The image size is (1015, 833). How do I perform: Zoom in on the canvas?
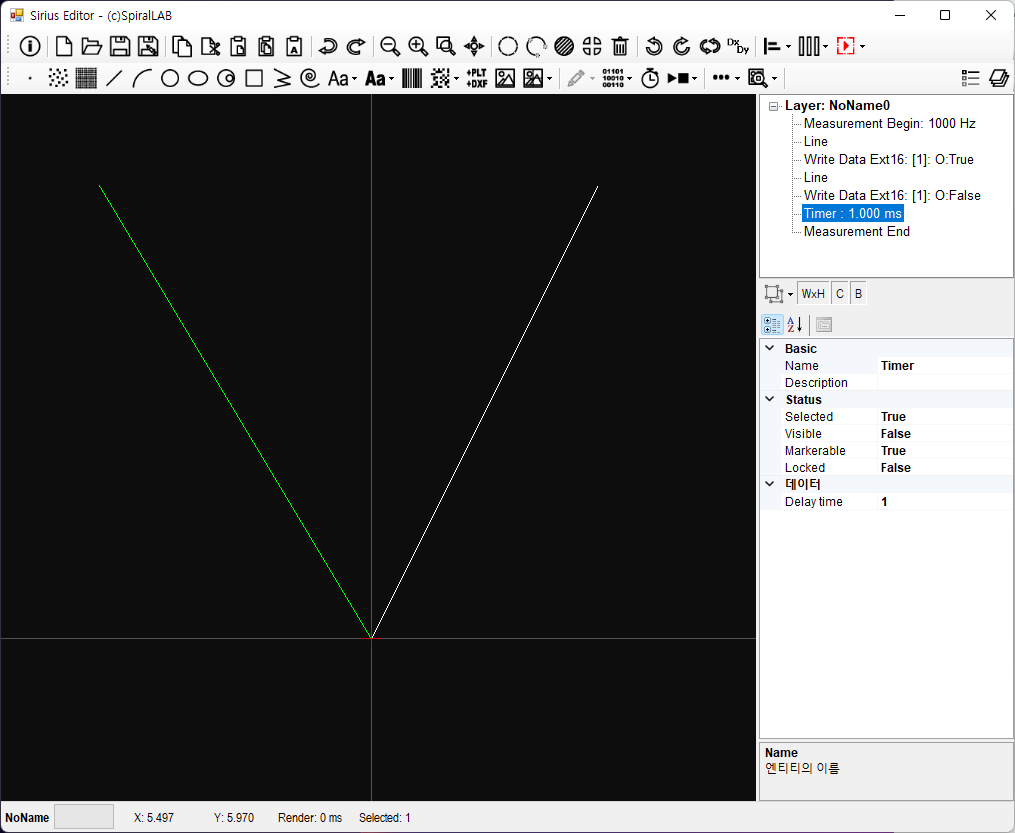pyautogui.click(x=418, y=46)
